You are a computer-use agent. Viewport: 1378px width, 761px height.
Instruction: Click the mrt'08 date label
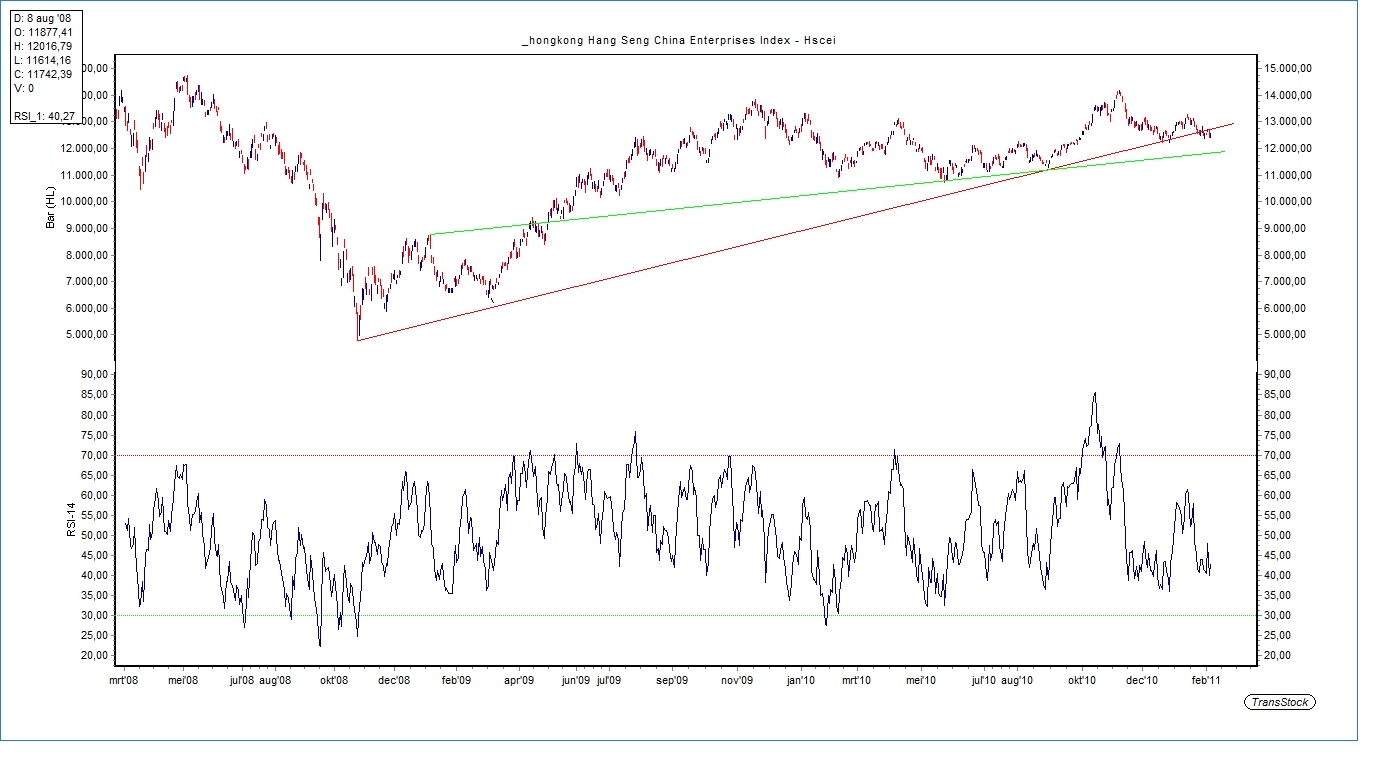[124, 680]
